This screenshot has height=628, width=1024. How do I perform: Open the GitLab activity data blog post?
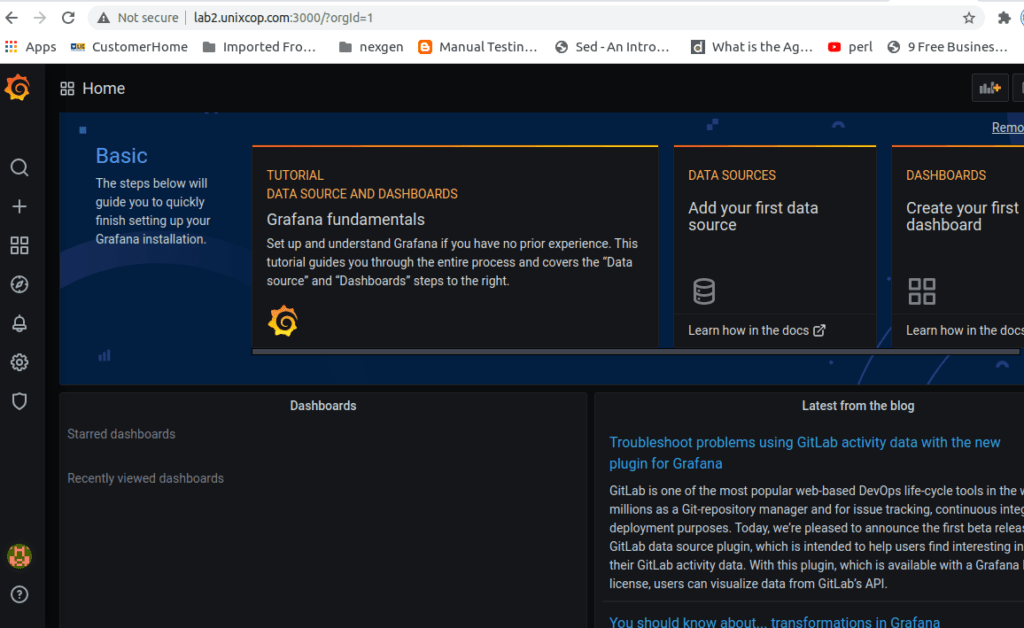tap(805, 453)
